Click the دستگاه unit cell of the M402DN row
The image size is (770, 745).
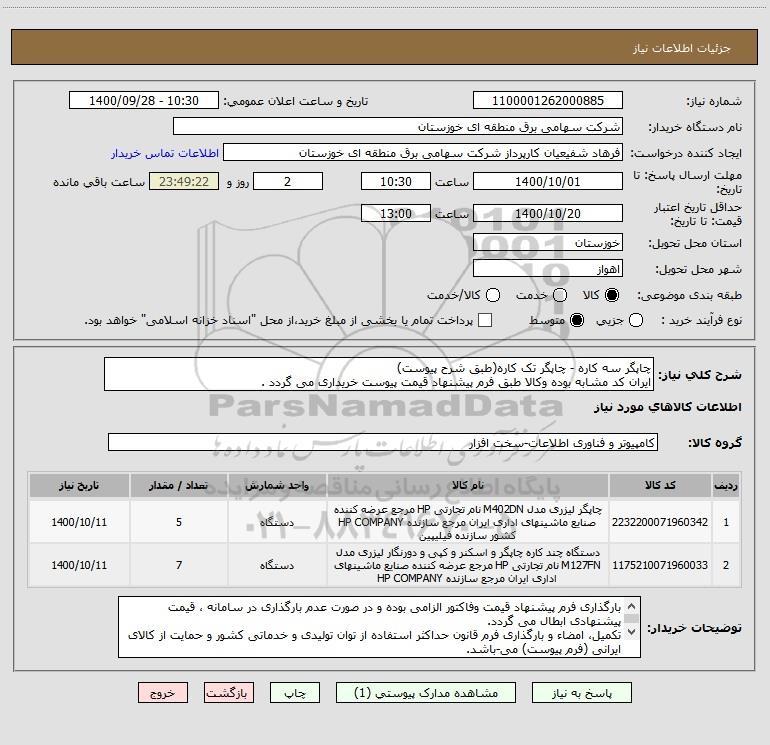pyautogui.click(x=277, y=522)
